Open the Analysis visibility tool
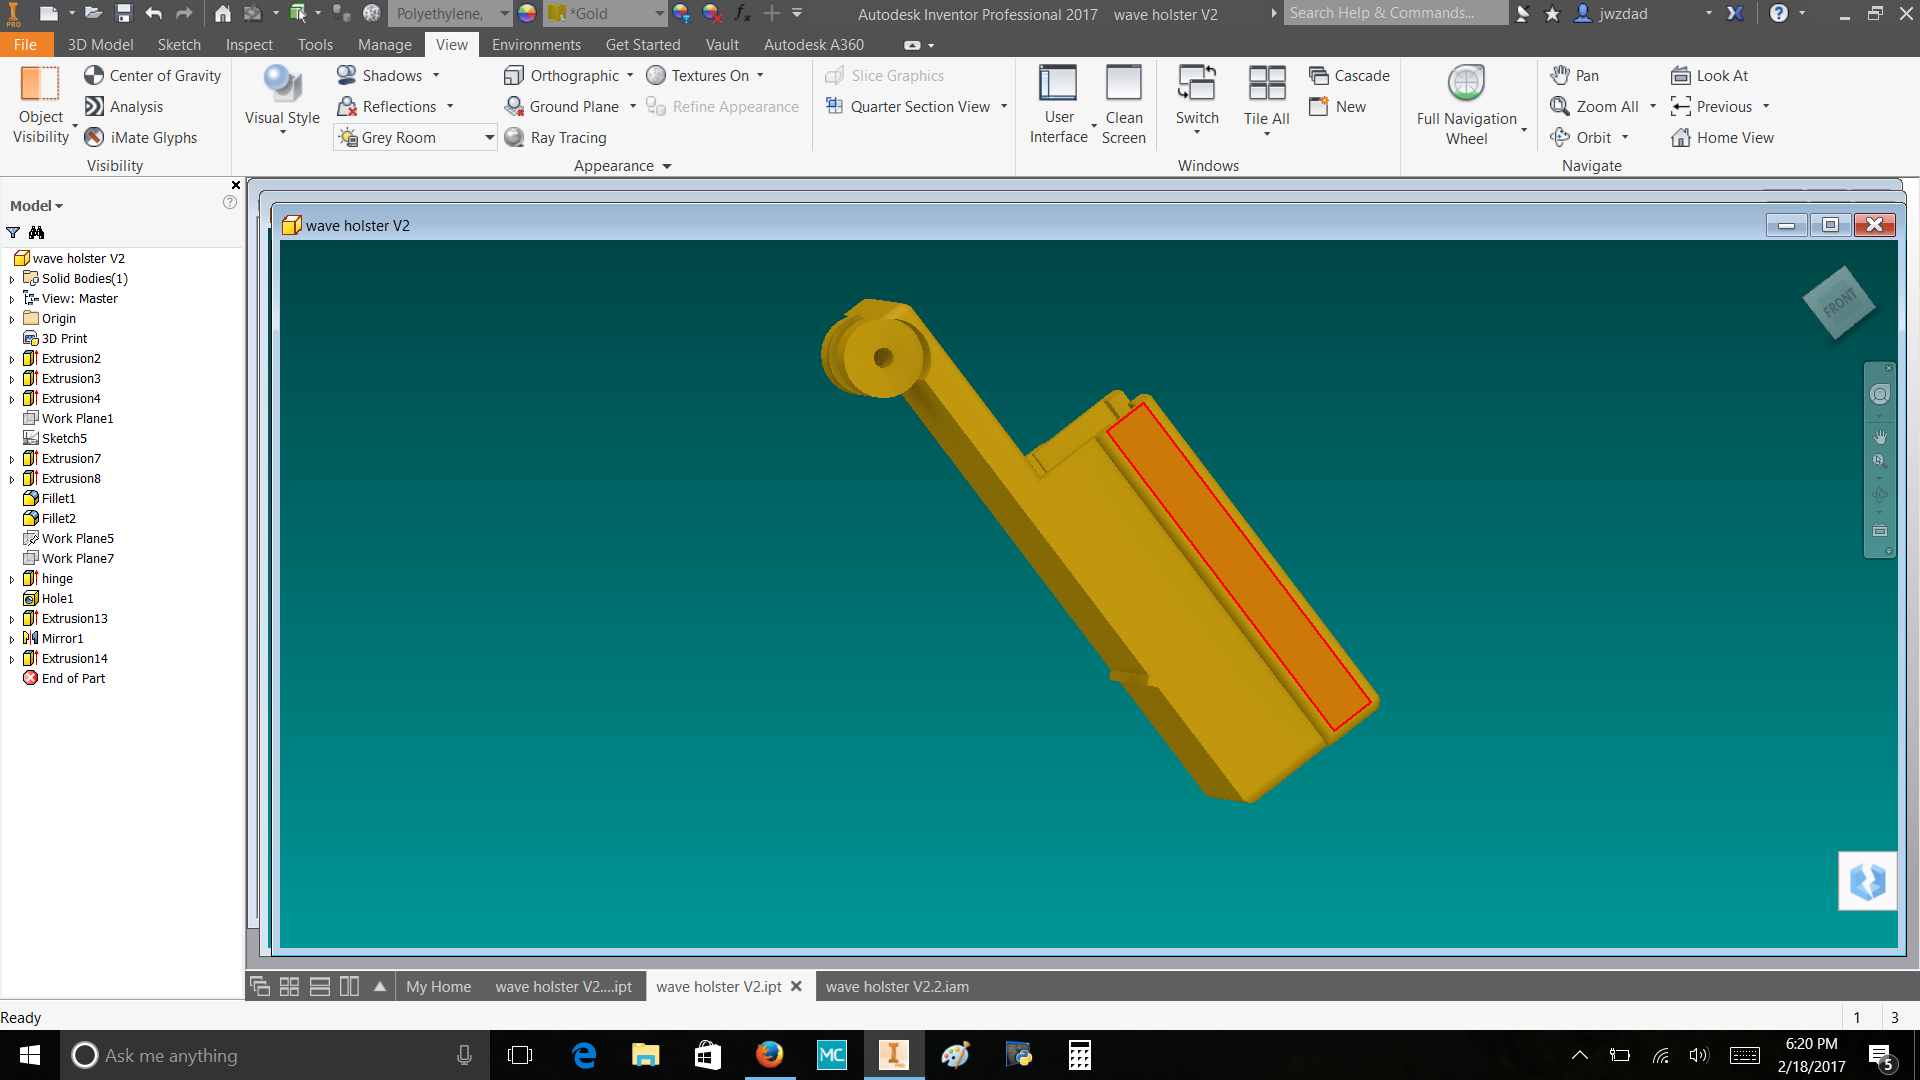 point(124,107)
